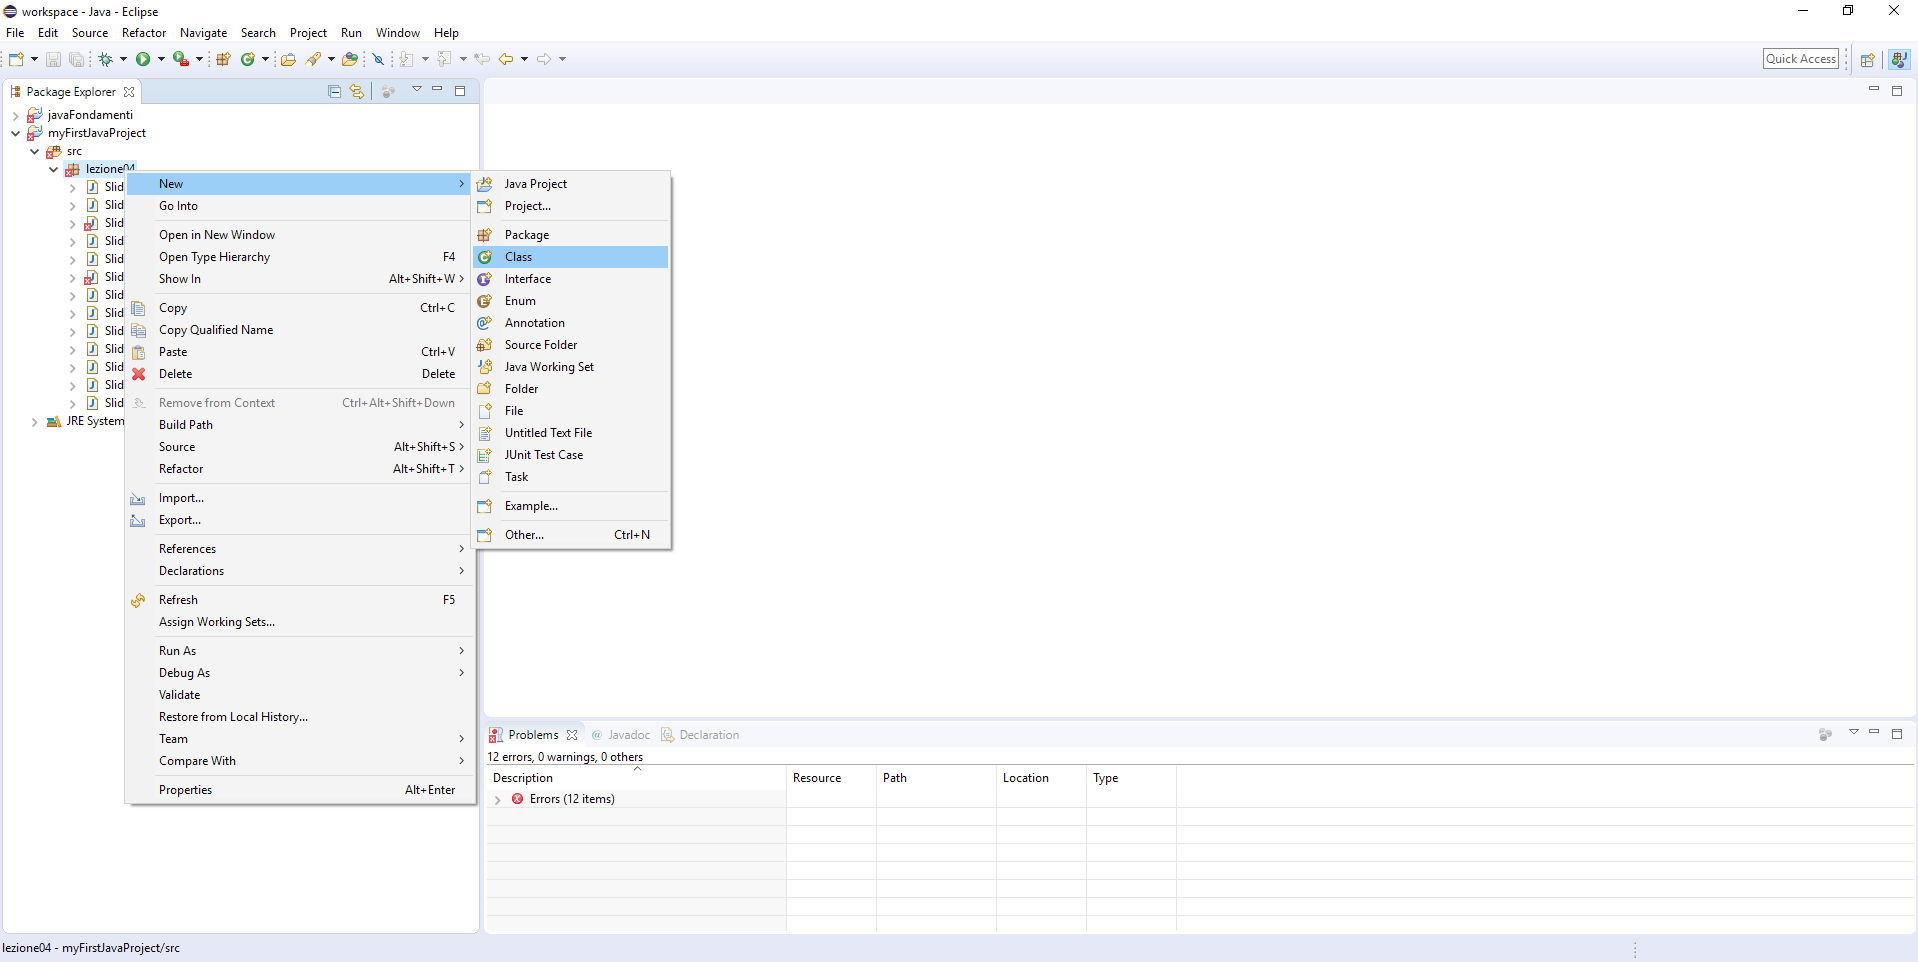Select Other... in the New submenu
Screen dimensions: 1918x962
coord(570,535)
